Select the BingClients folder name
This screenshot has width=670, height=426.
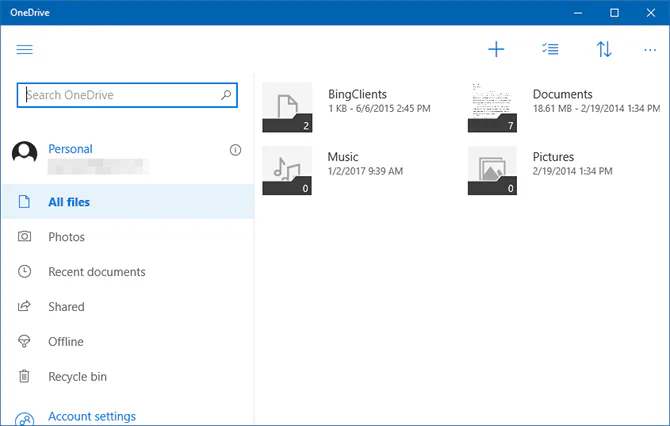[357, 94]
